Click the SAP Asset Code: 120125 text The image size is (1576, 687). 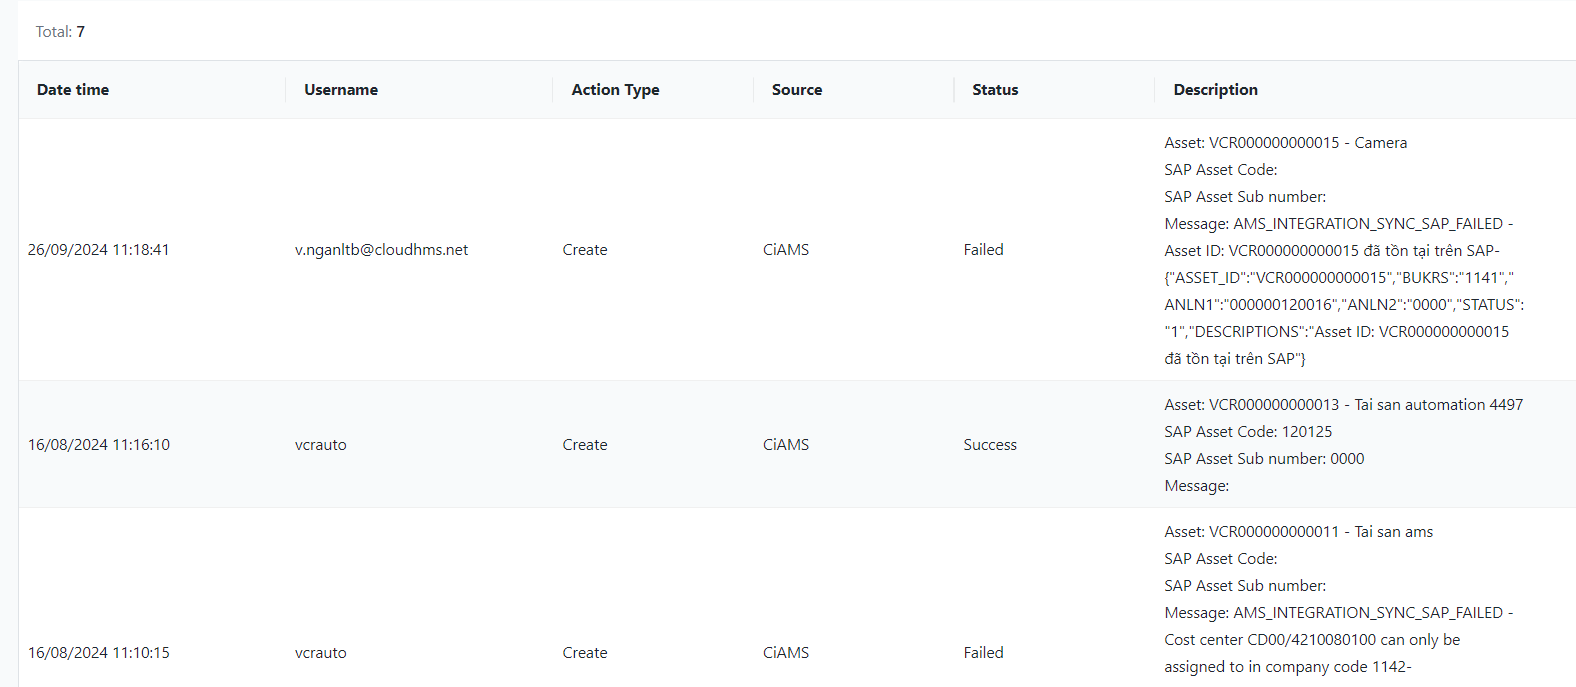(x=1248, y=432)
